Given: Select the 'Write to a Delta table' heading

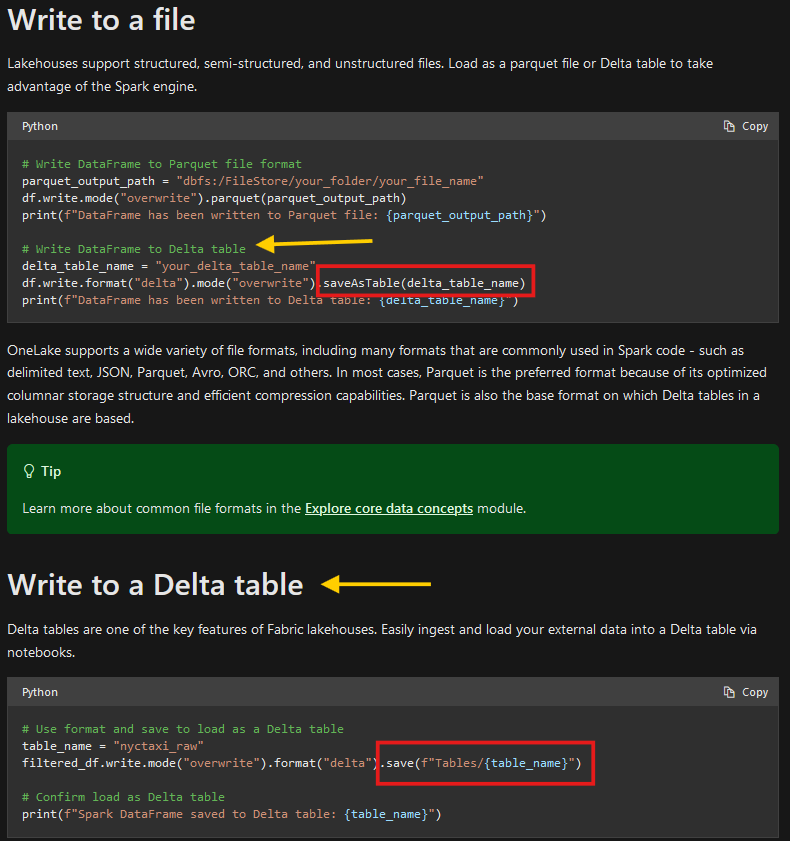Looking at the screenshot, I should click(157, 584).
